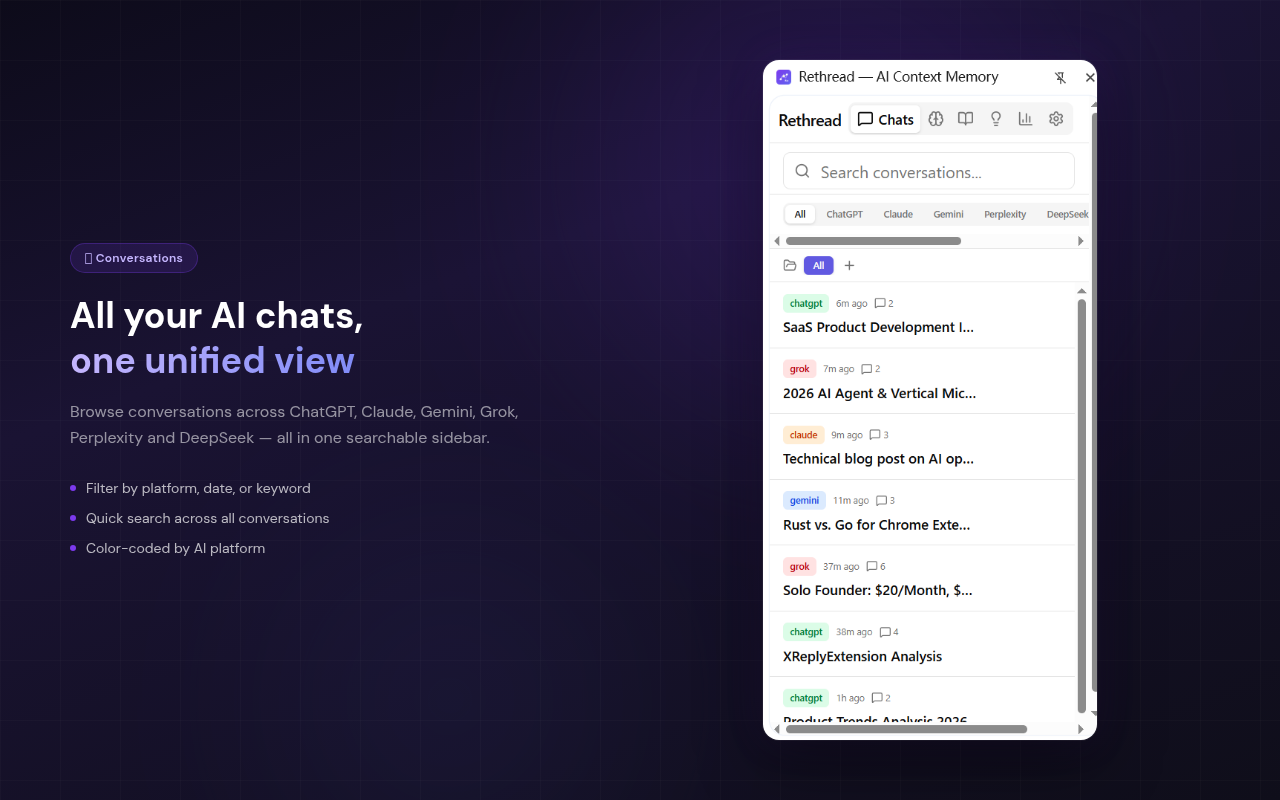The image size is (1280, 800).
Task: Open Rust vs. Go for Chrome conversation
Action: point(922,513)
